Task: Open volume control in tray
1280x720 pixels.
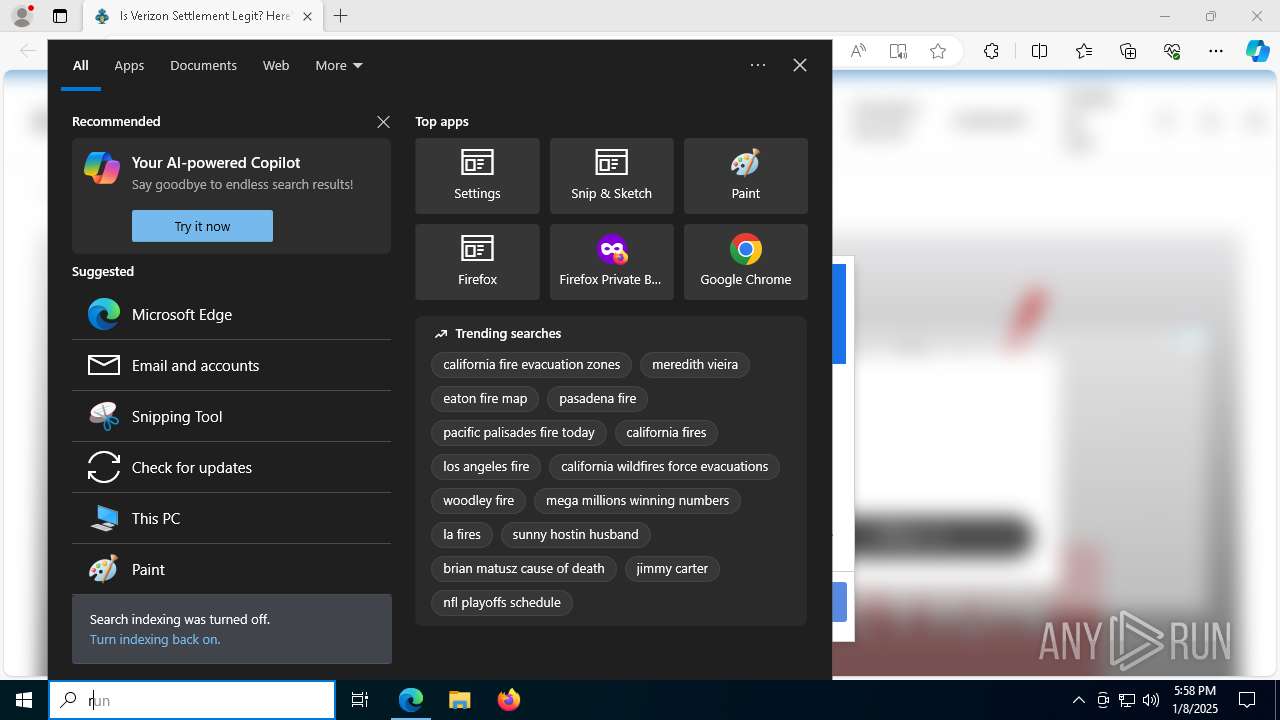Action: click(x=1150, y=700)
